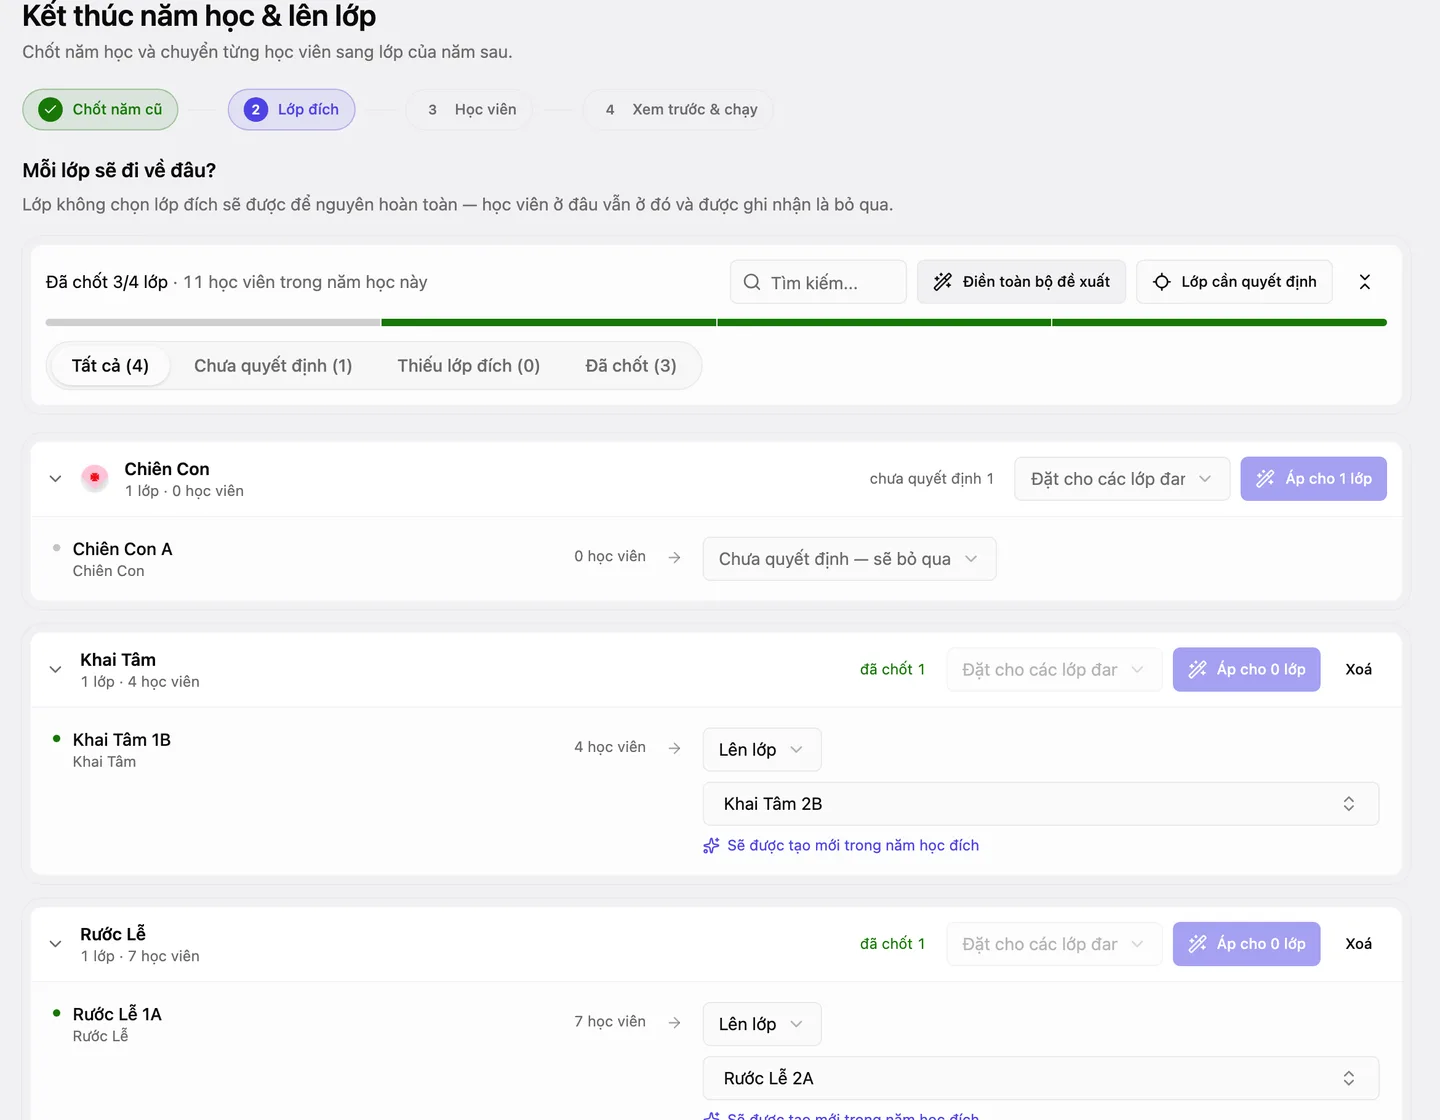
Task: Select the Tất cả (4) filter tab
Action: 110,366
